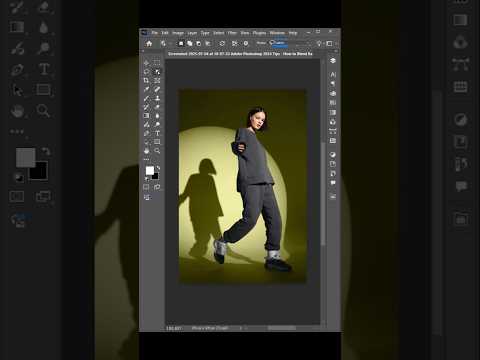
Task: Click the Home icon in options bar
Action: point(149,43)
